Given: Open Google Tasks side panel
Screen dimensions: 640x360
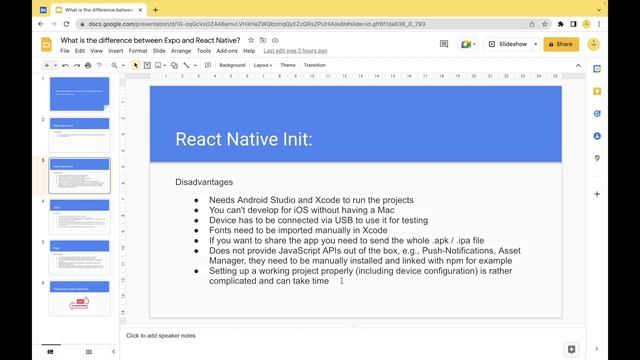Looking at the screenshot, I should pos(597,113).
